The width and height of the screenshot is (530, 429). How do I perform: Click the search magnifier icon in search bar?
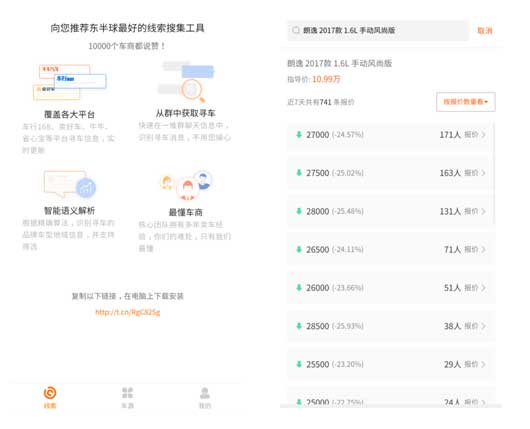pyautogui.click(x=296, y=30)
